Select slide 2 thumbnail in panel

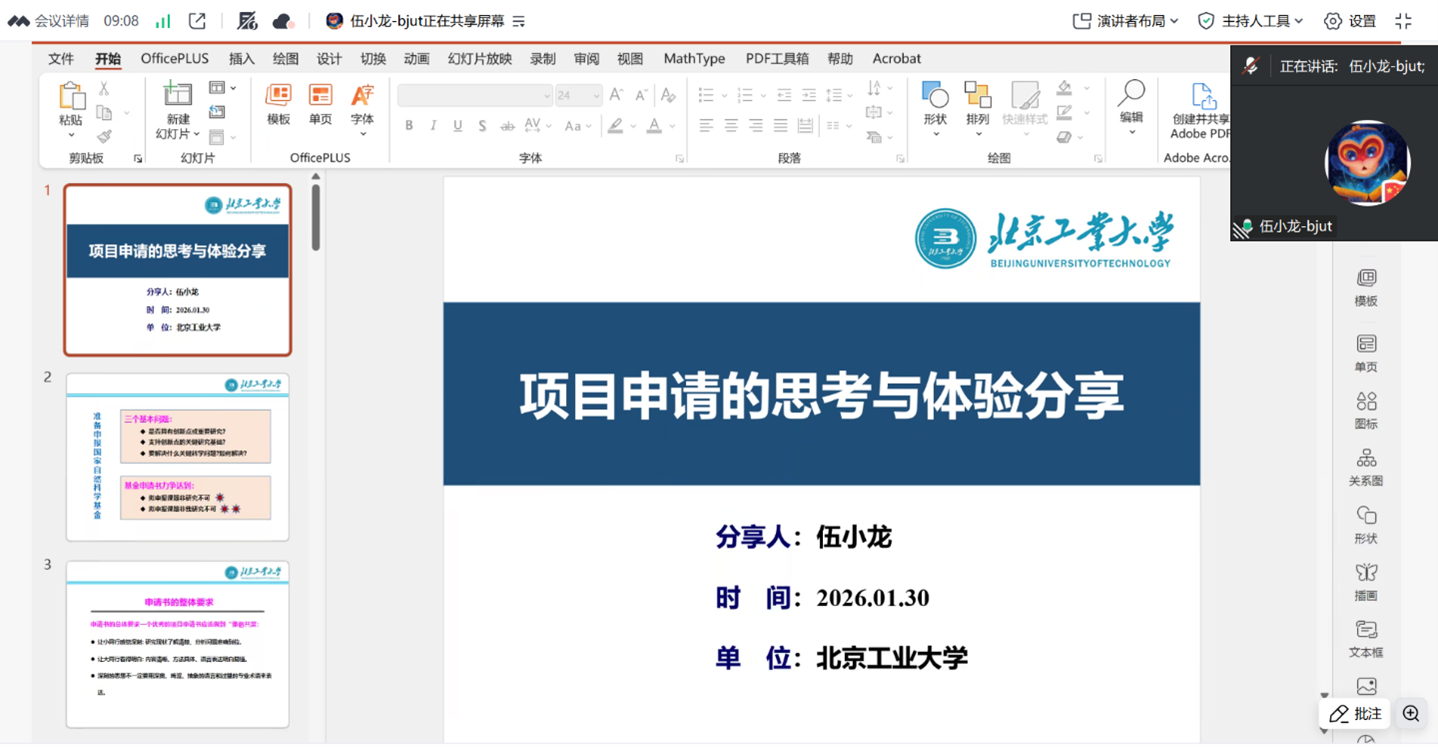178,457
